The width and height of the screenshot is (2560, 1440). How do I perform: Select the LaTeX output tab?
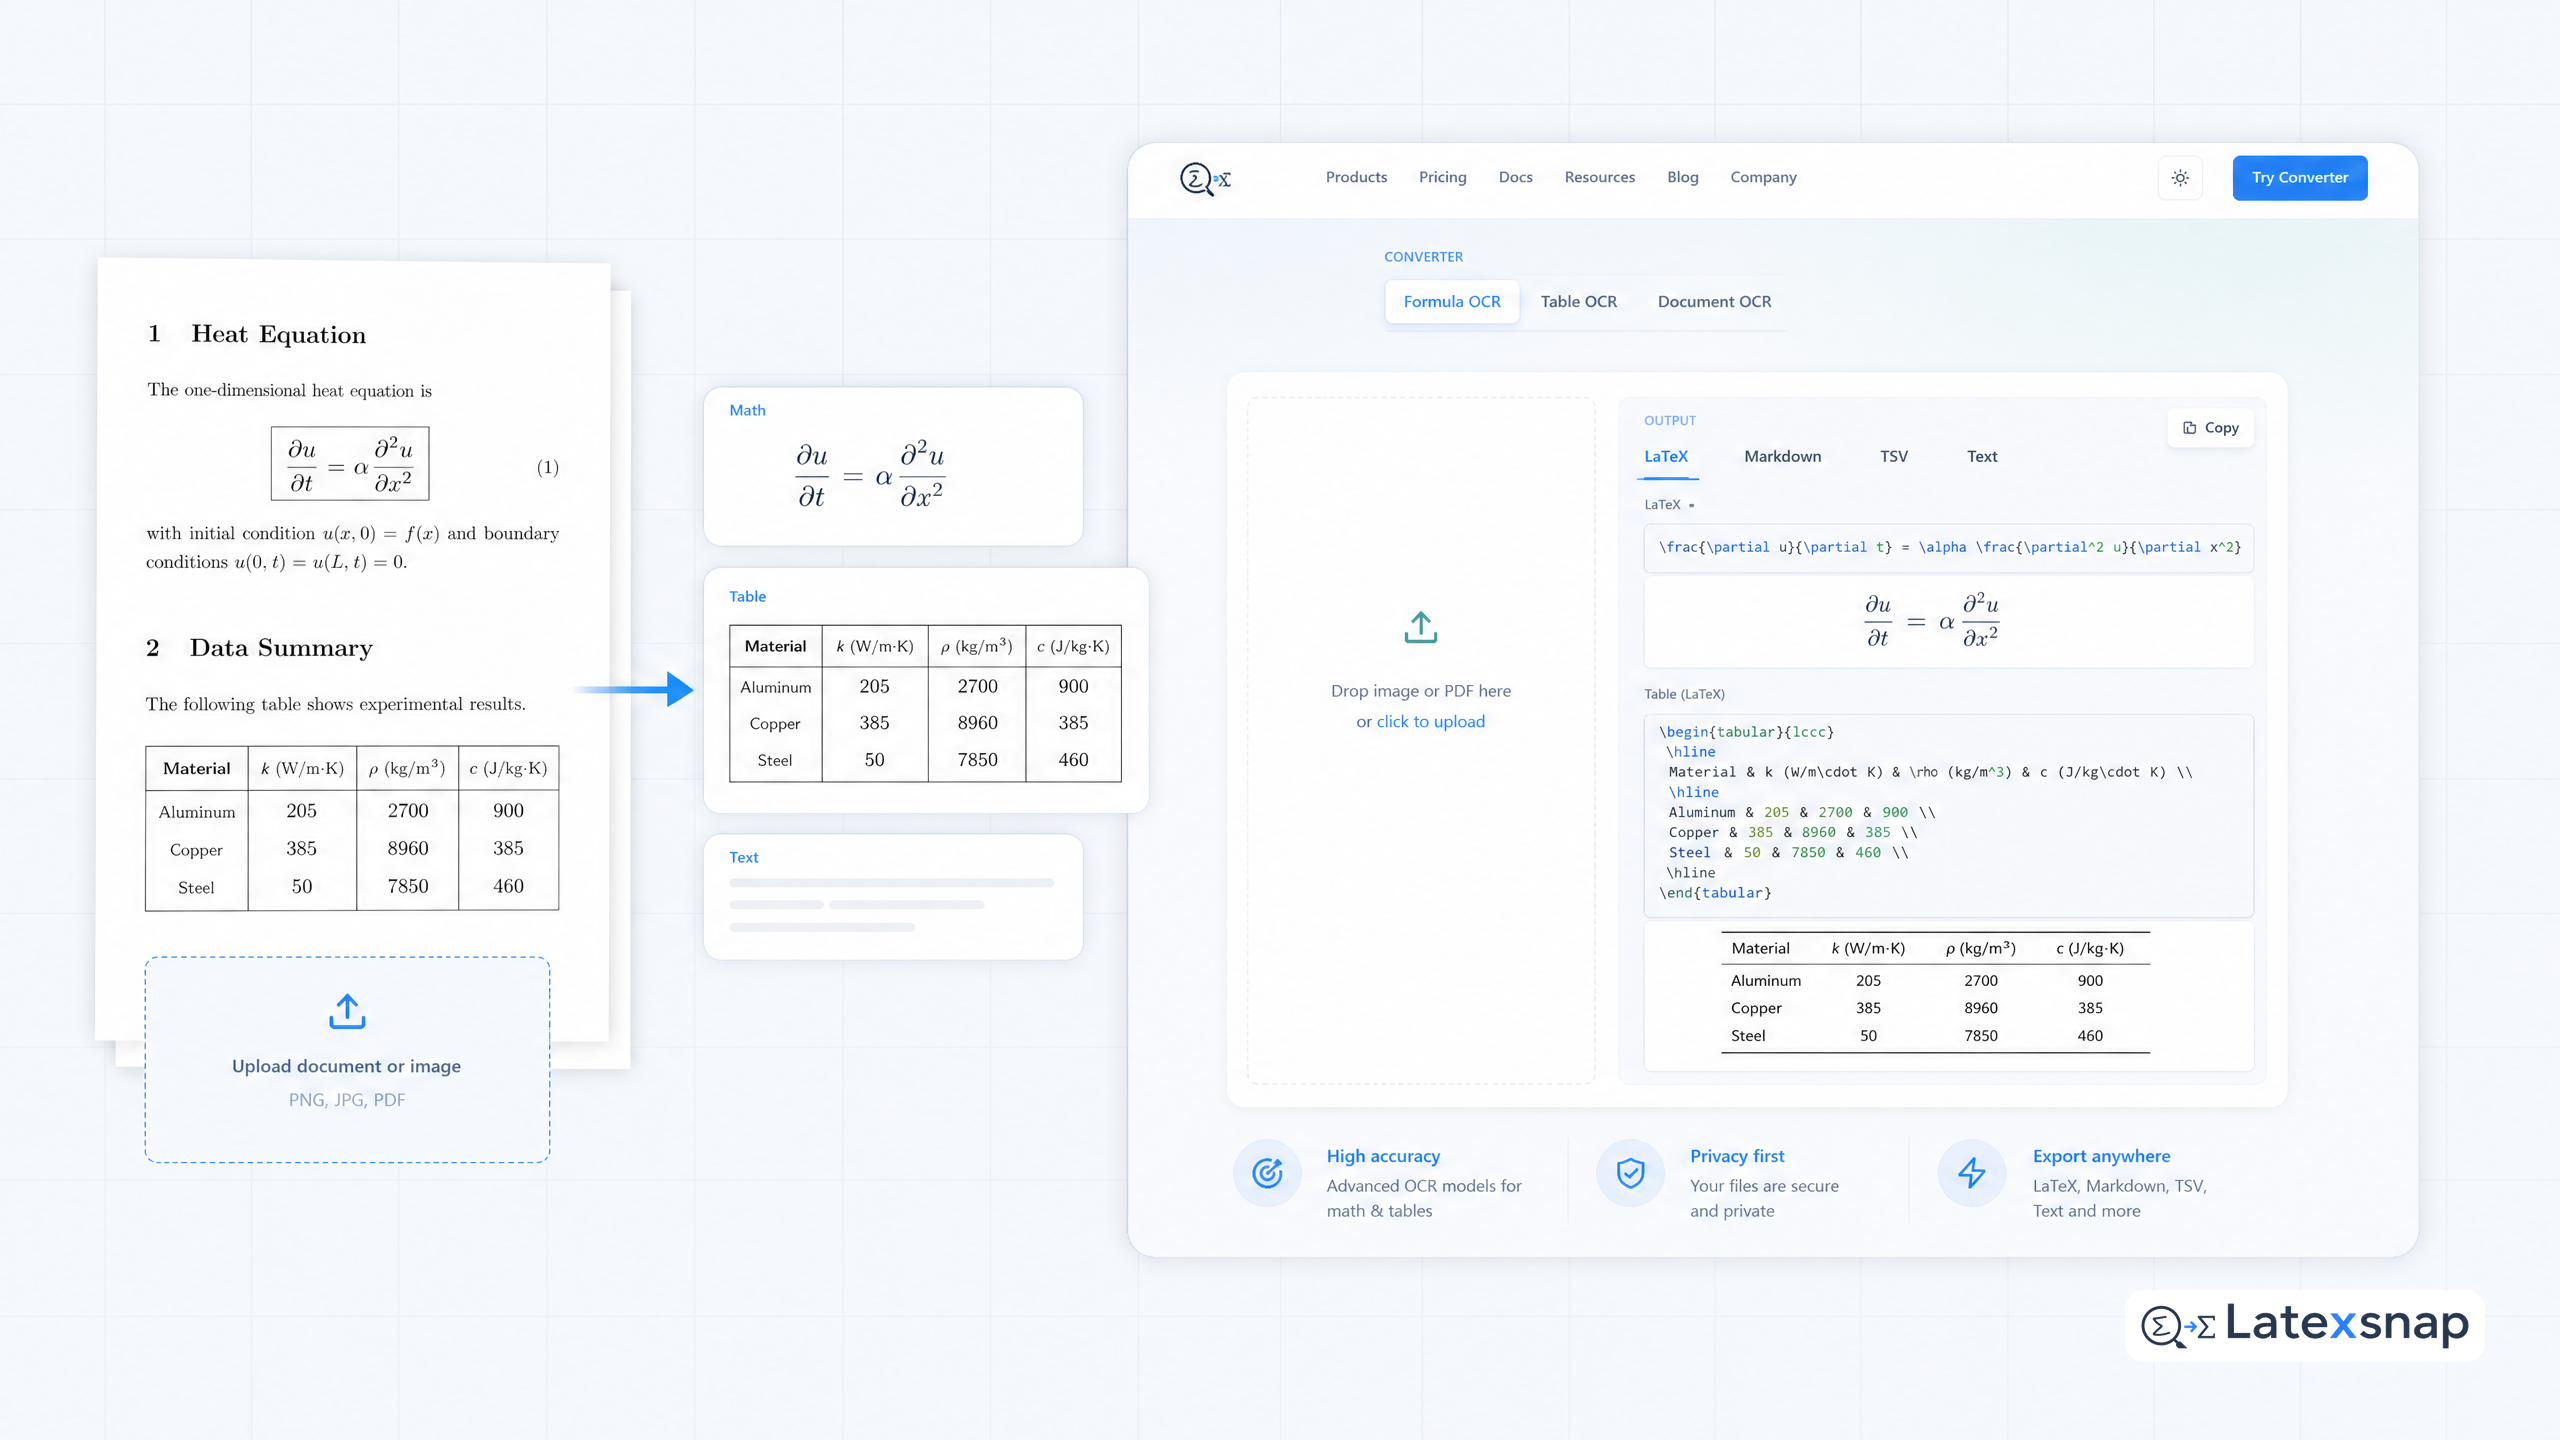[x=1666, y=457]
